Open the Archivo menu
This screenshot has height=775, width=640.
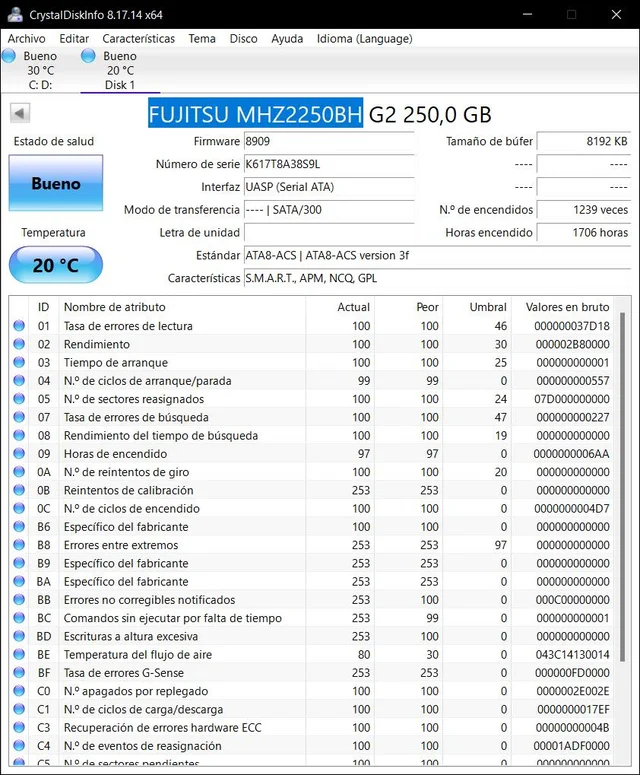[x=26, y=38]
